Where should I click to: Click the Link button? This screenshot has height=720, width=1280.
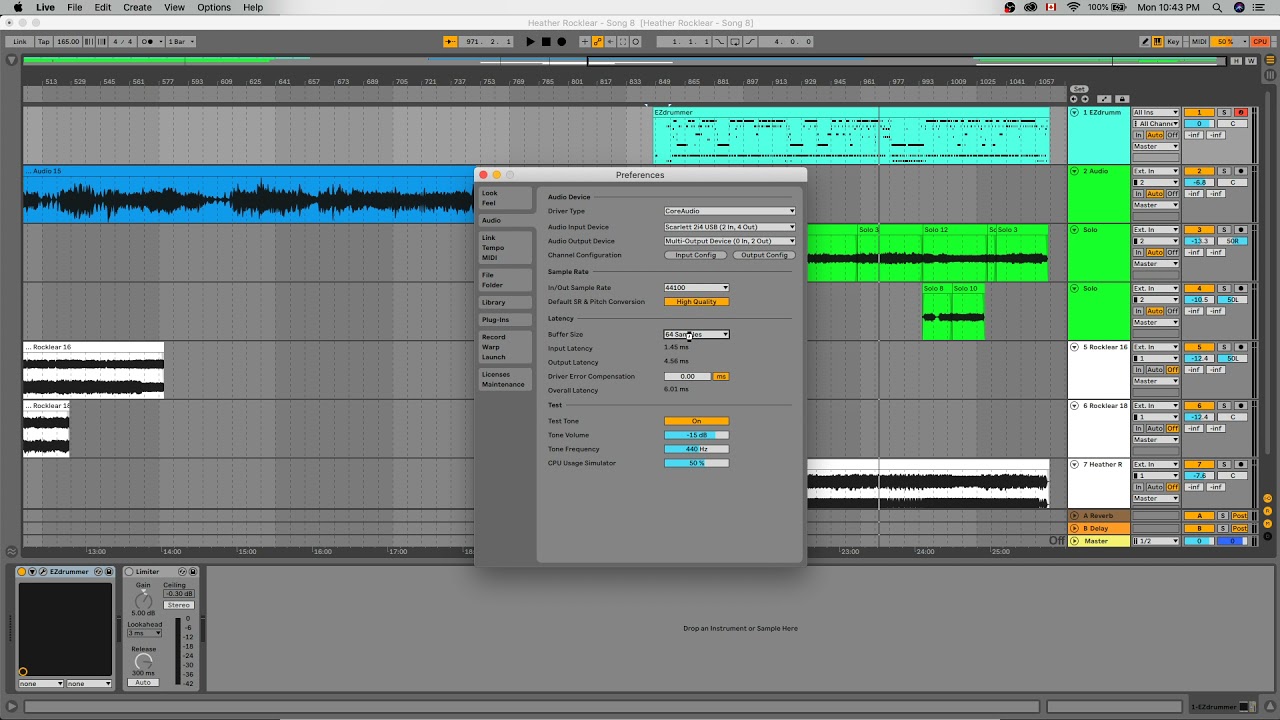20,42
